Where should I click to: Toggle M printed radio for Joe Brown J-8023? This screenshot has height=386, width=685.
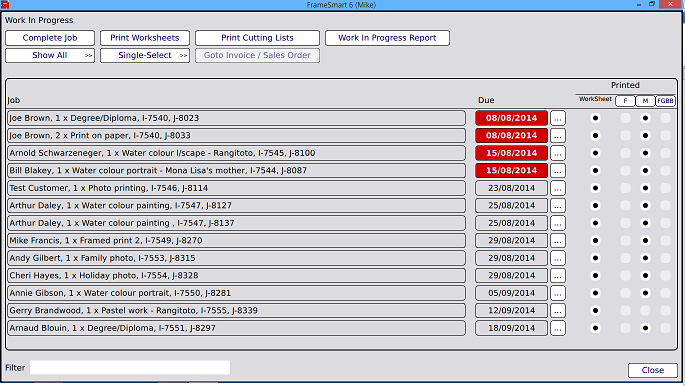tap(645, 118)
